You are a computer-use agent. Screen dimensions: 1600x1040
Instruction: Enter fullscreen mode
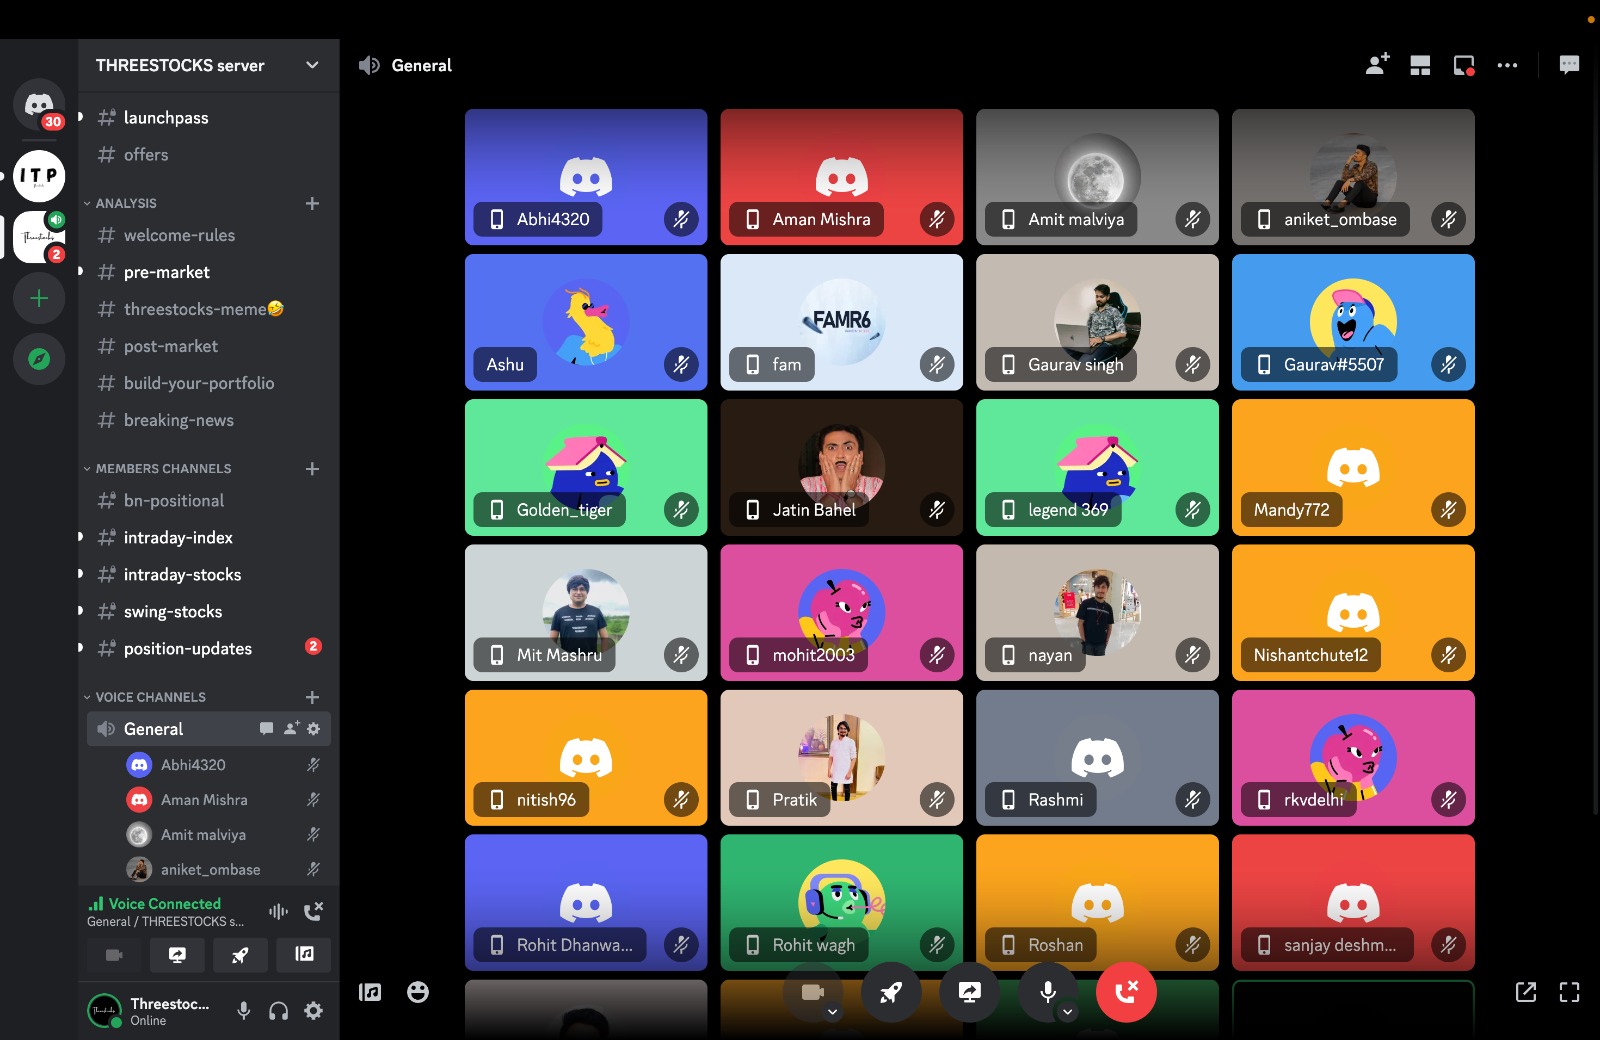(x=1569, y=992)
